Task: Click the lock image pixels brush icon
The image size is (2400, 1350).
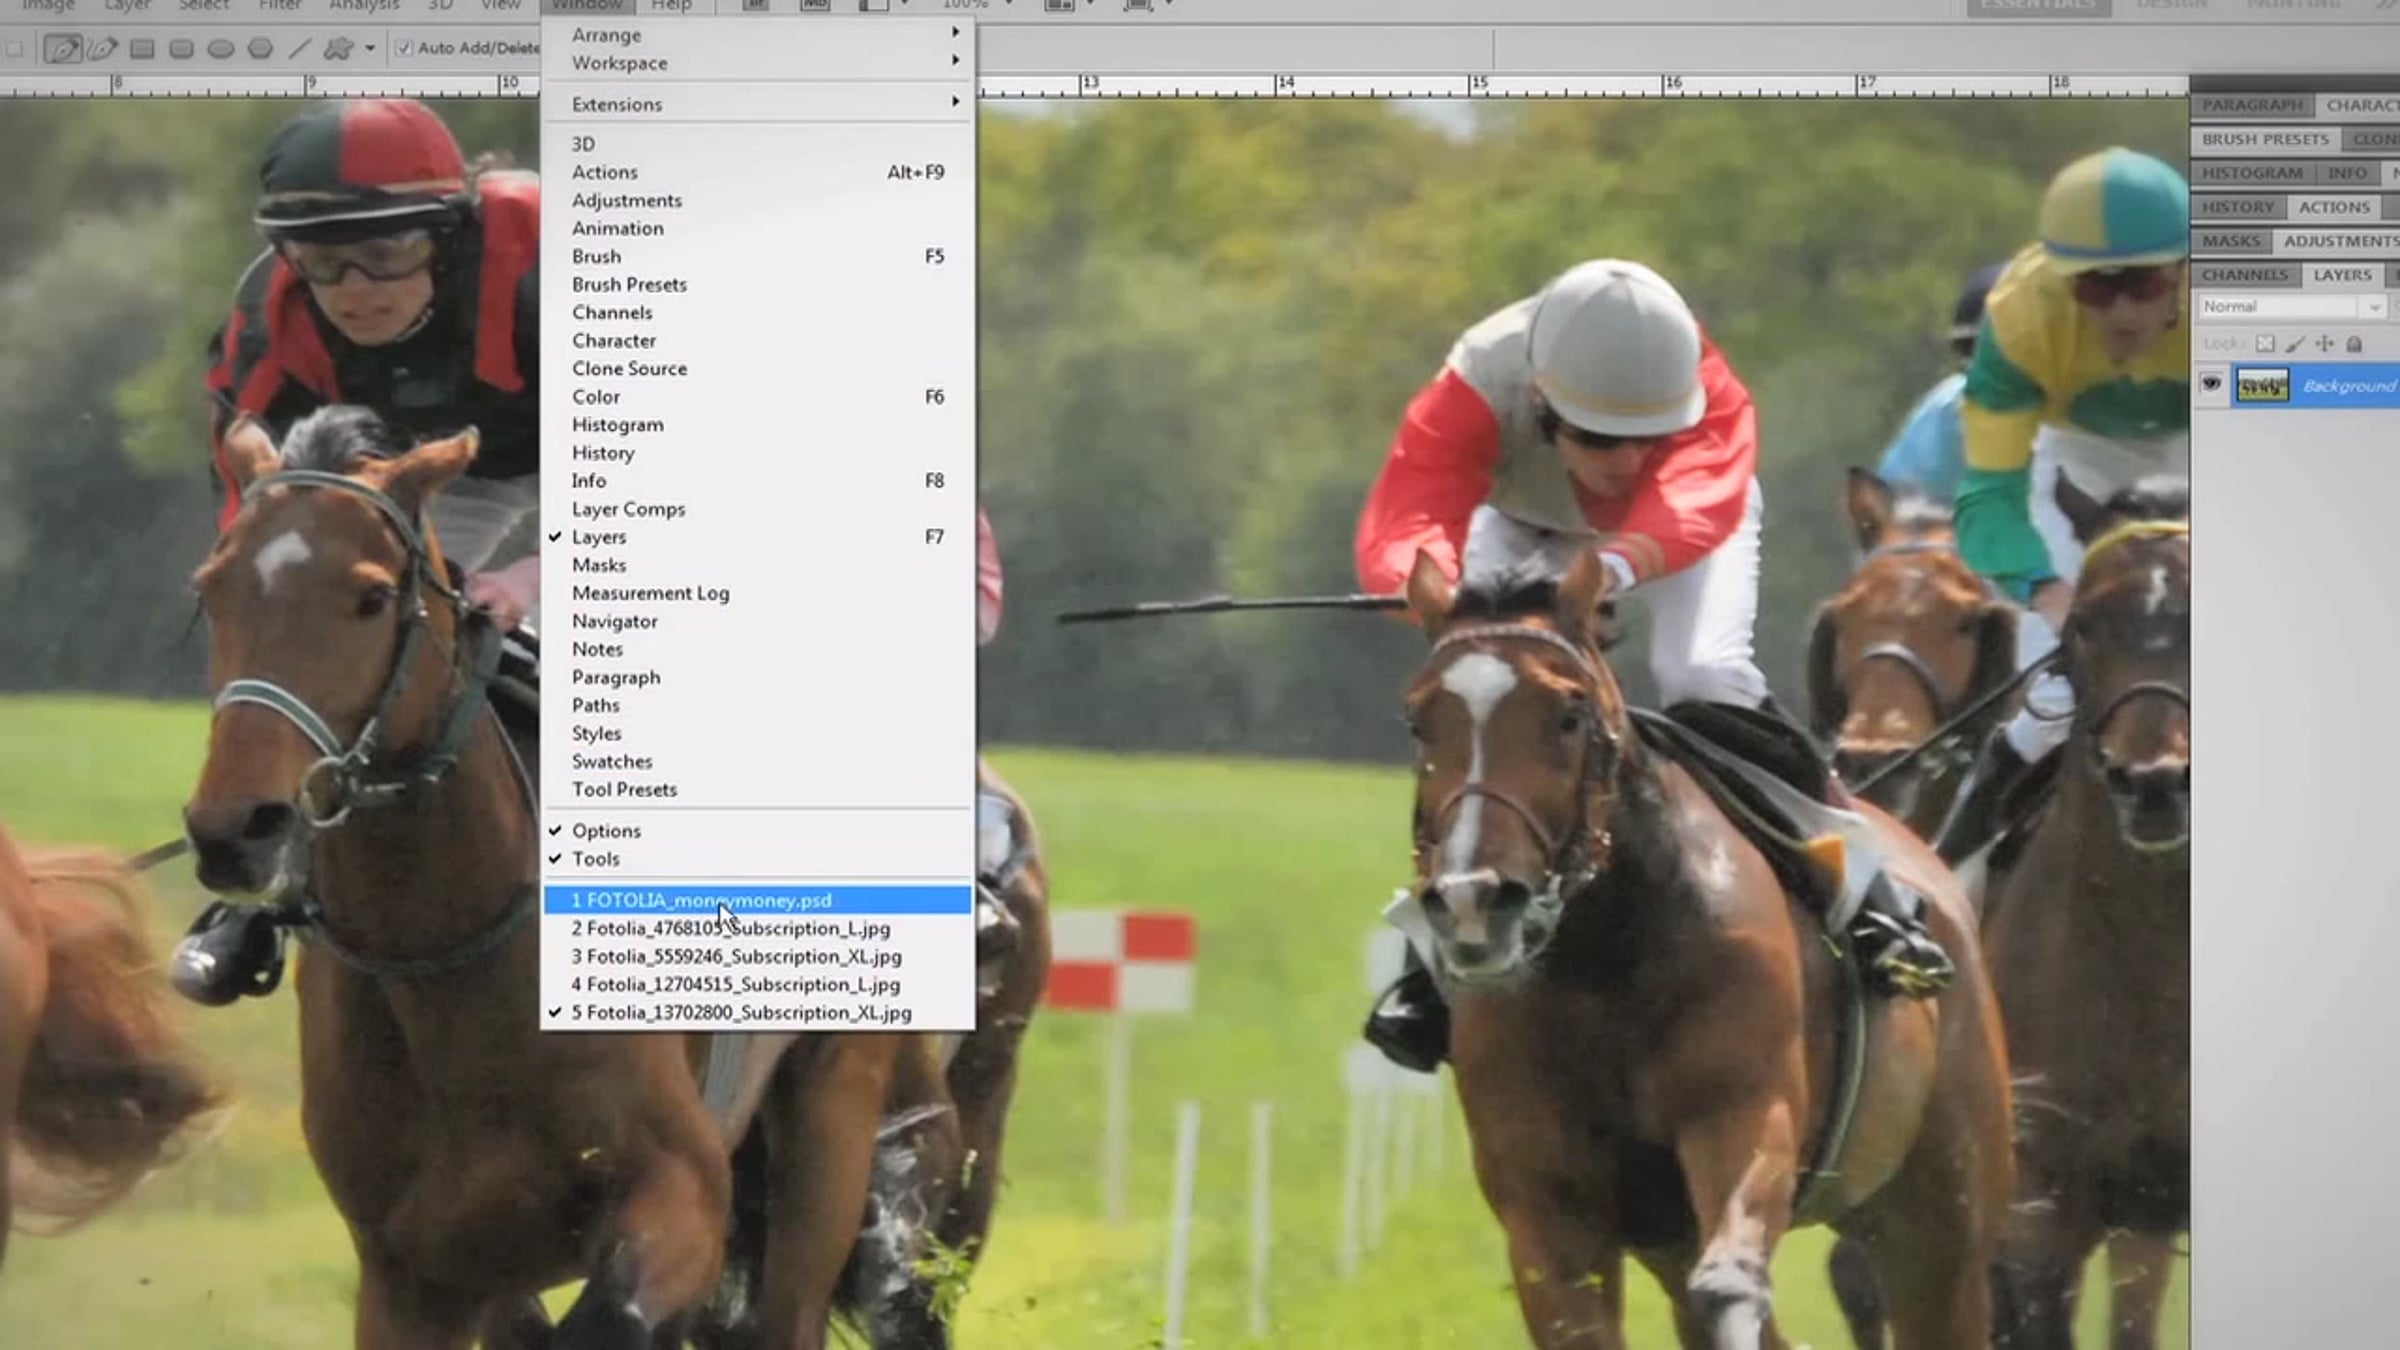Action: [x=2295, y=344]
